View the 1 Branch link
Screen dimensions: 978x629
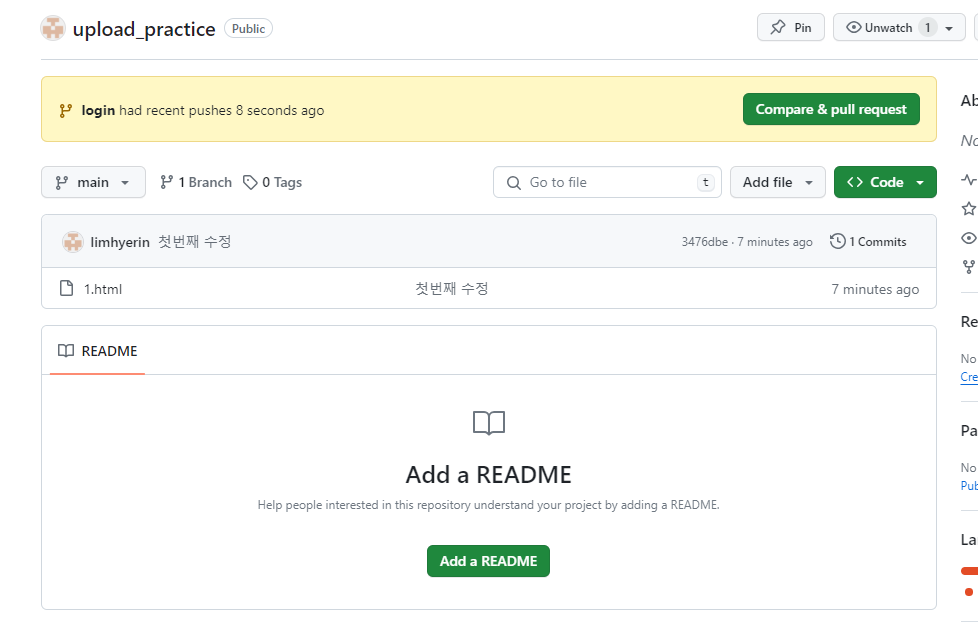196,182
